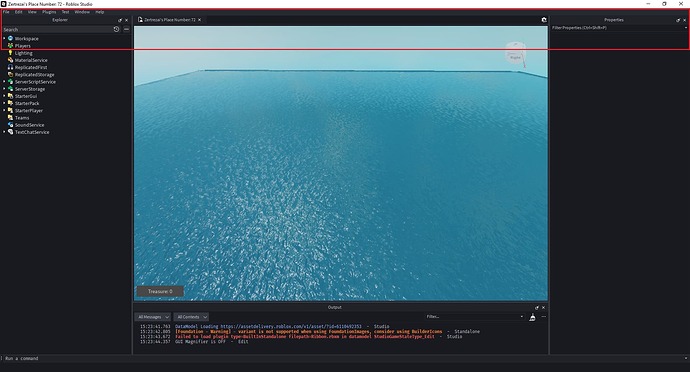690x372 pixels.
Task: Open the assetdelivery.roblox.com link in Output
Action: [x=291, y=327]
